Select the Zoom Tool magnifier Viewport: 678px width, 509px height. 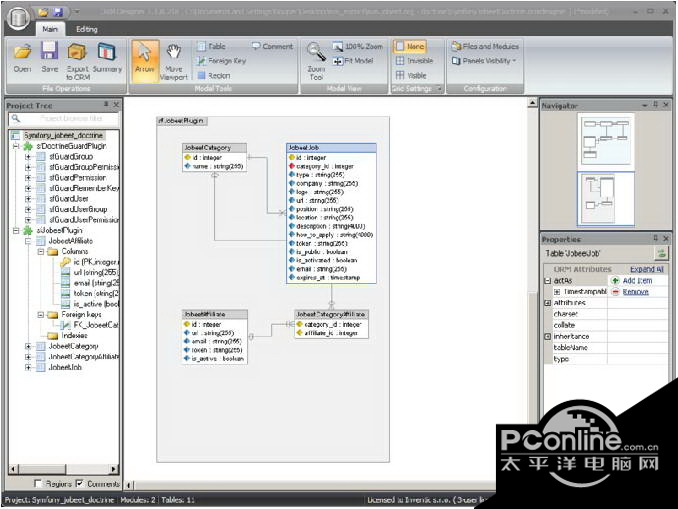click(316, 60)
